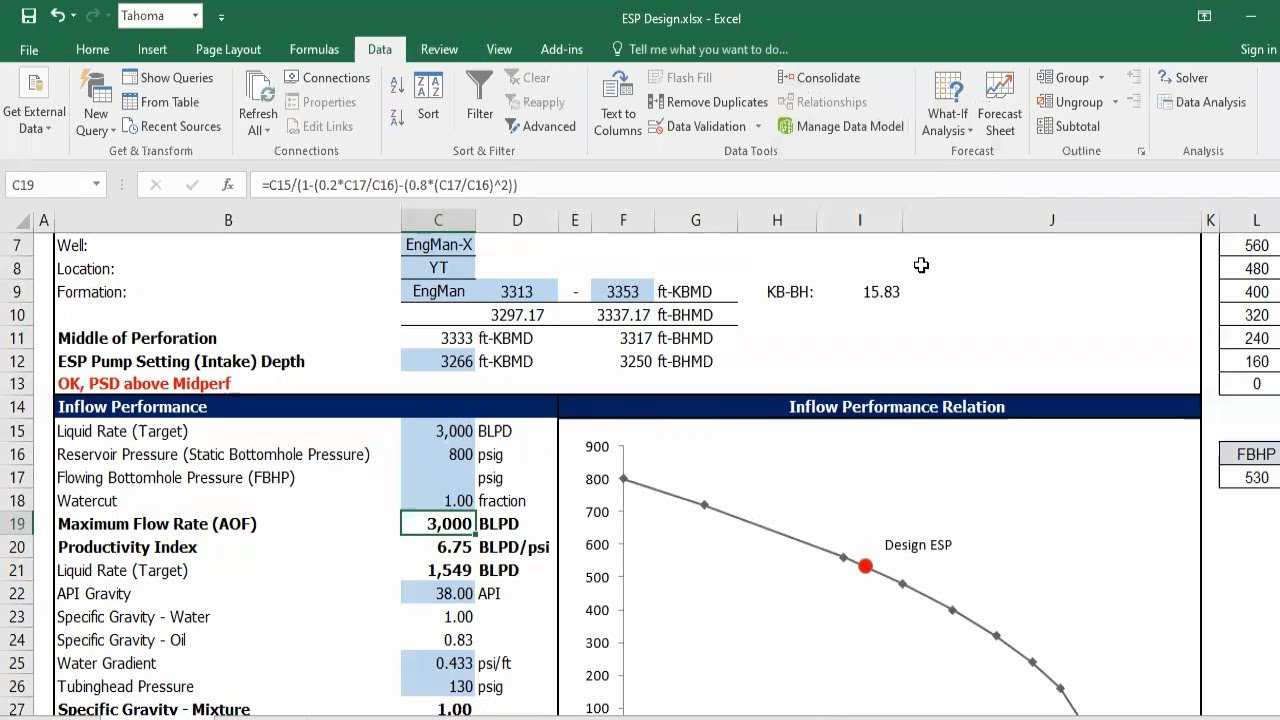The width and height of the screenshot is (1280, 720).
Task: Open Manage Data Model
Action: [840, 126]
